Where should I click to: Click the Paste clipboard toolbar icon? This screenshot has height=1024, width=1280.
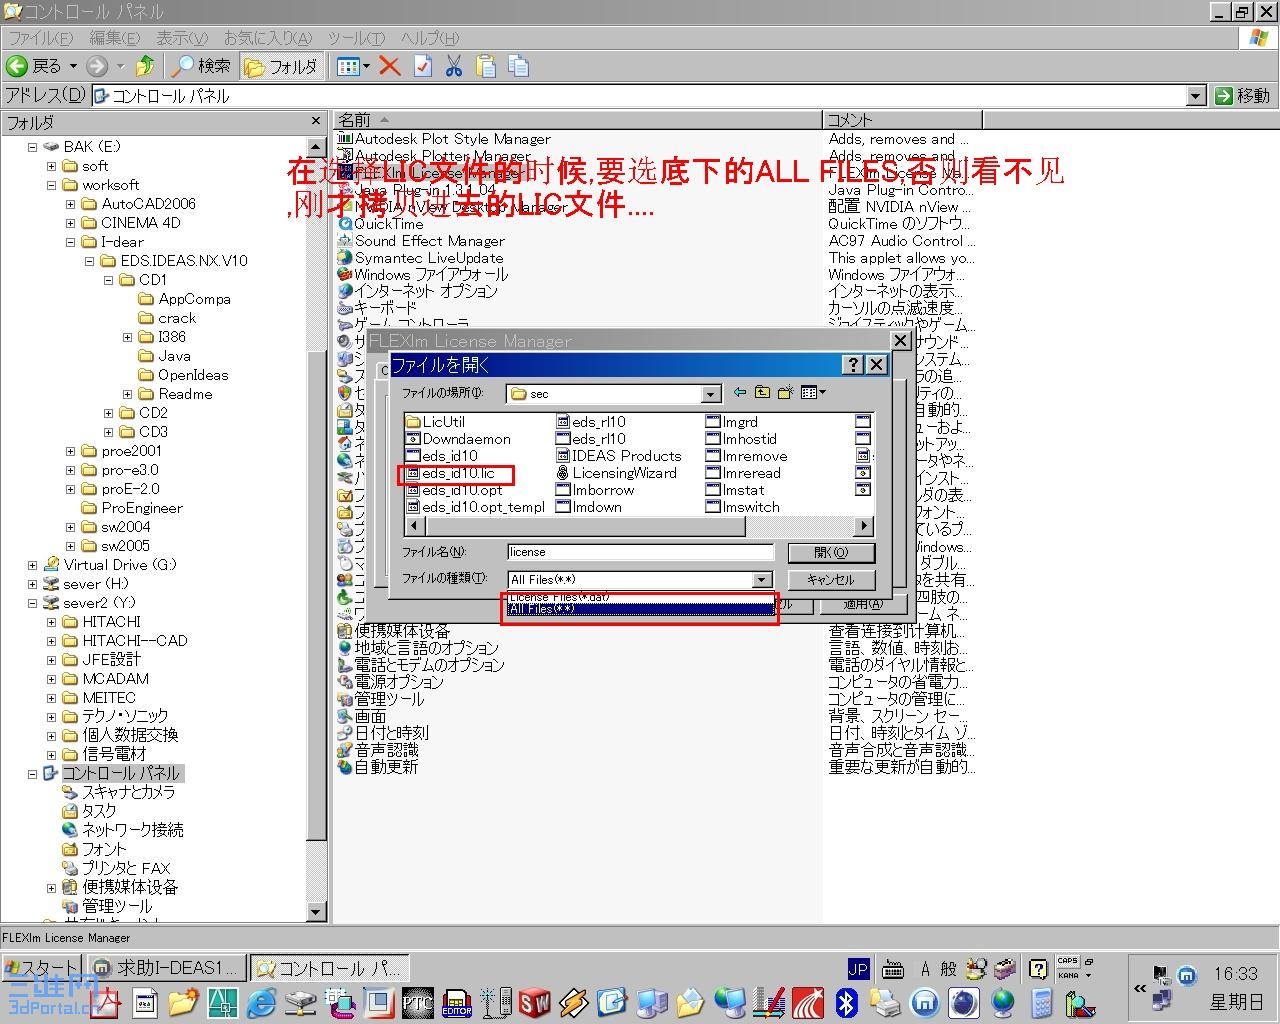486,67
